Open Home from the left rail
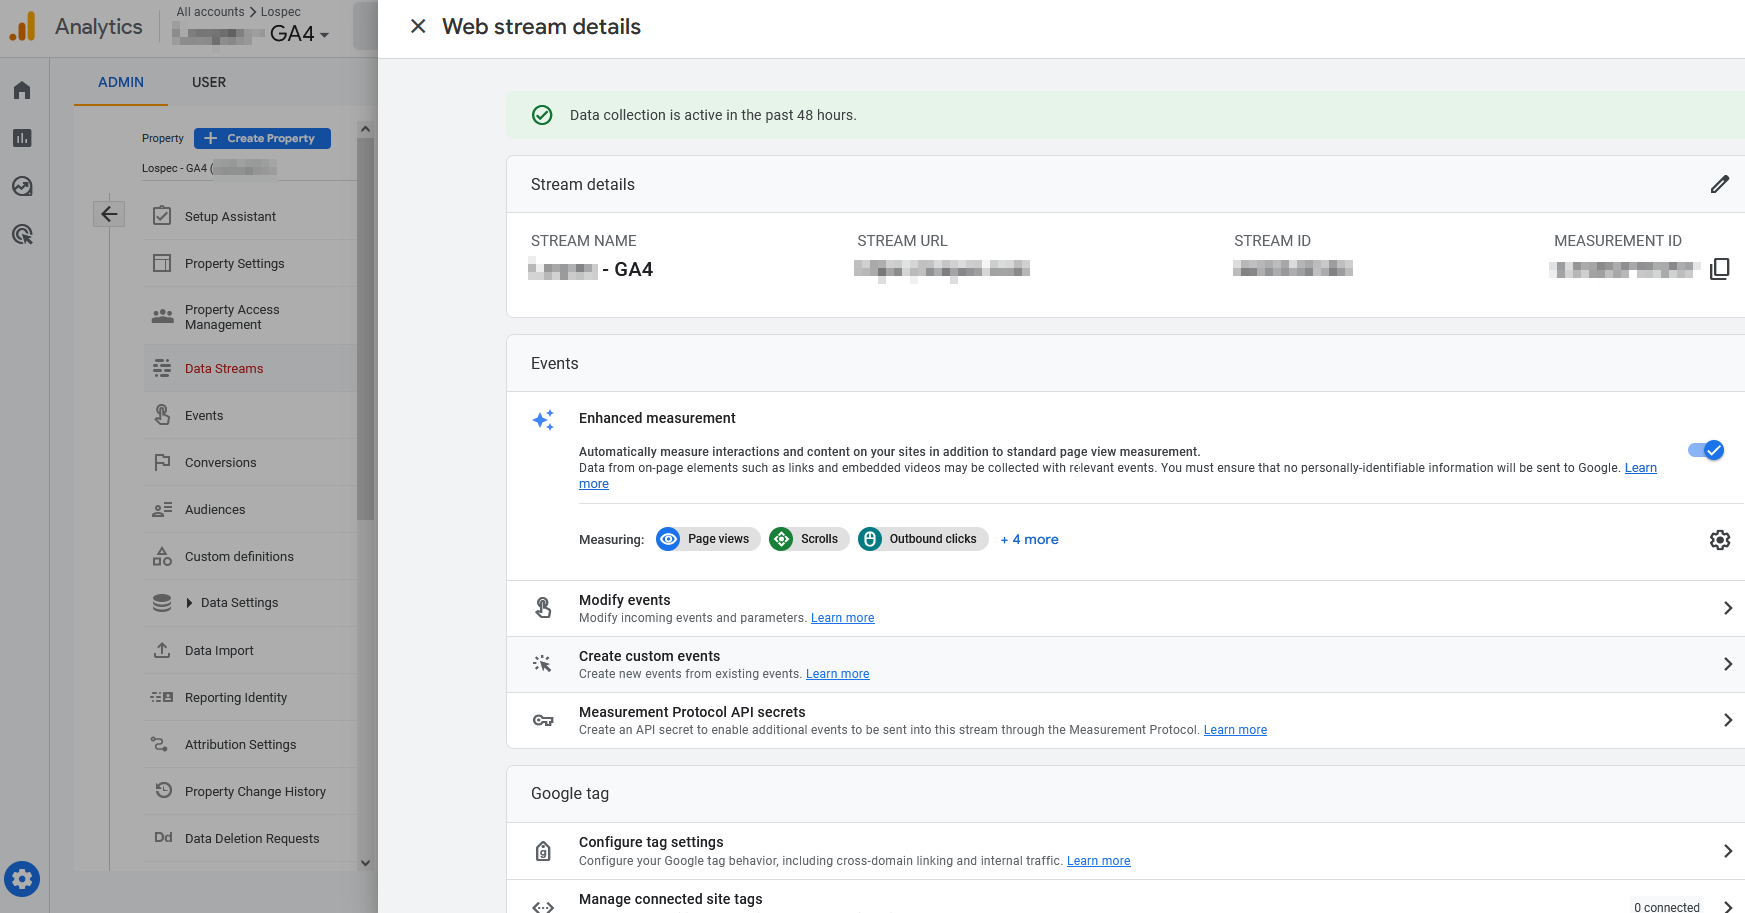 click(x=22, y=90)
